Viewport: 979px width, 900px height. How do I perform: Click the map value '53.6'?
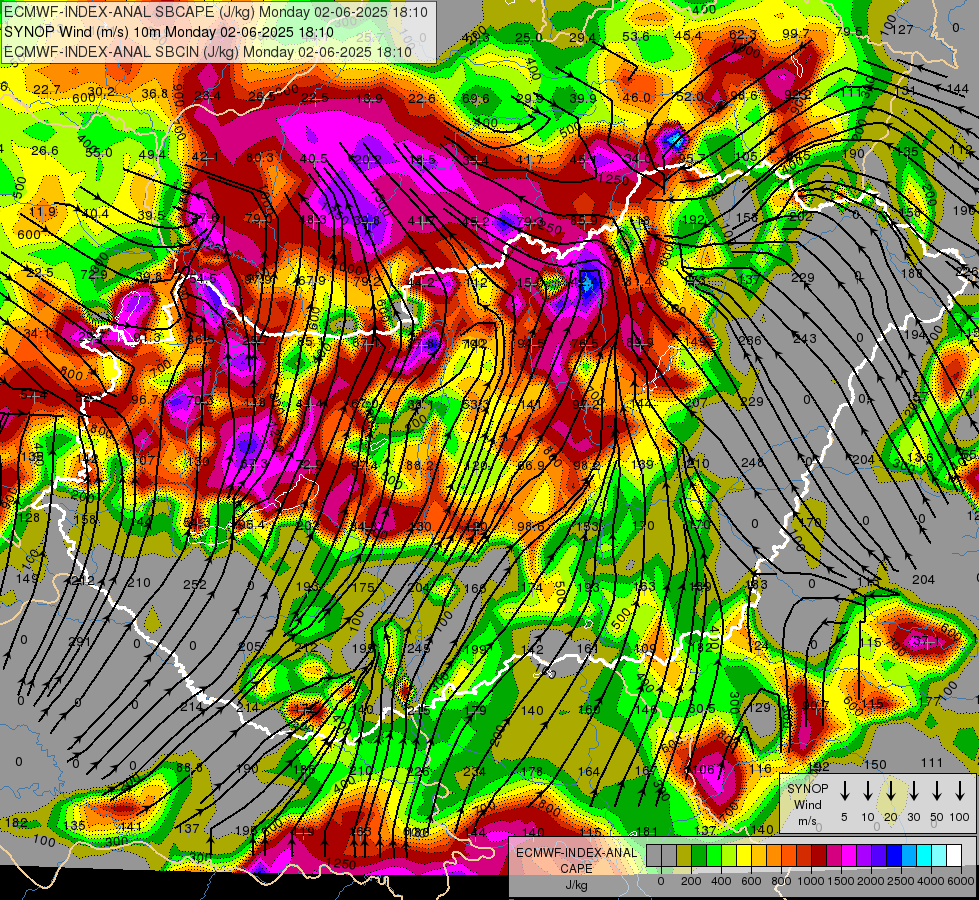[636, 37]
